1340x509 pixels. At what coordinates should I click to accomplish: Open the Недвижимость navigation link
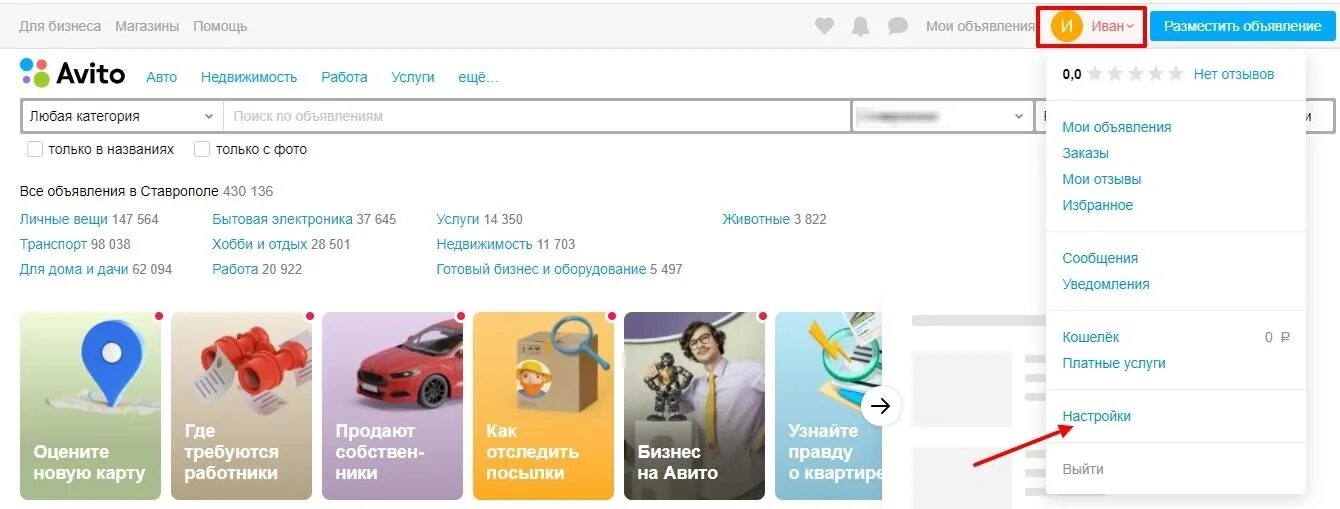(249, 77)
